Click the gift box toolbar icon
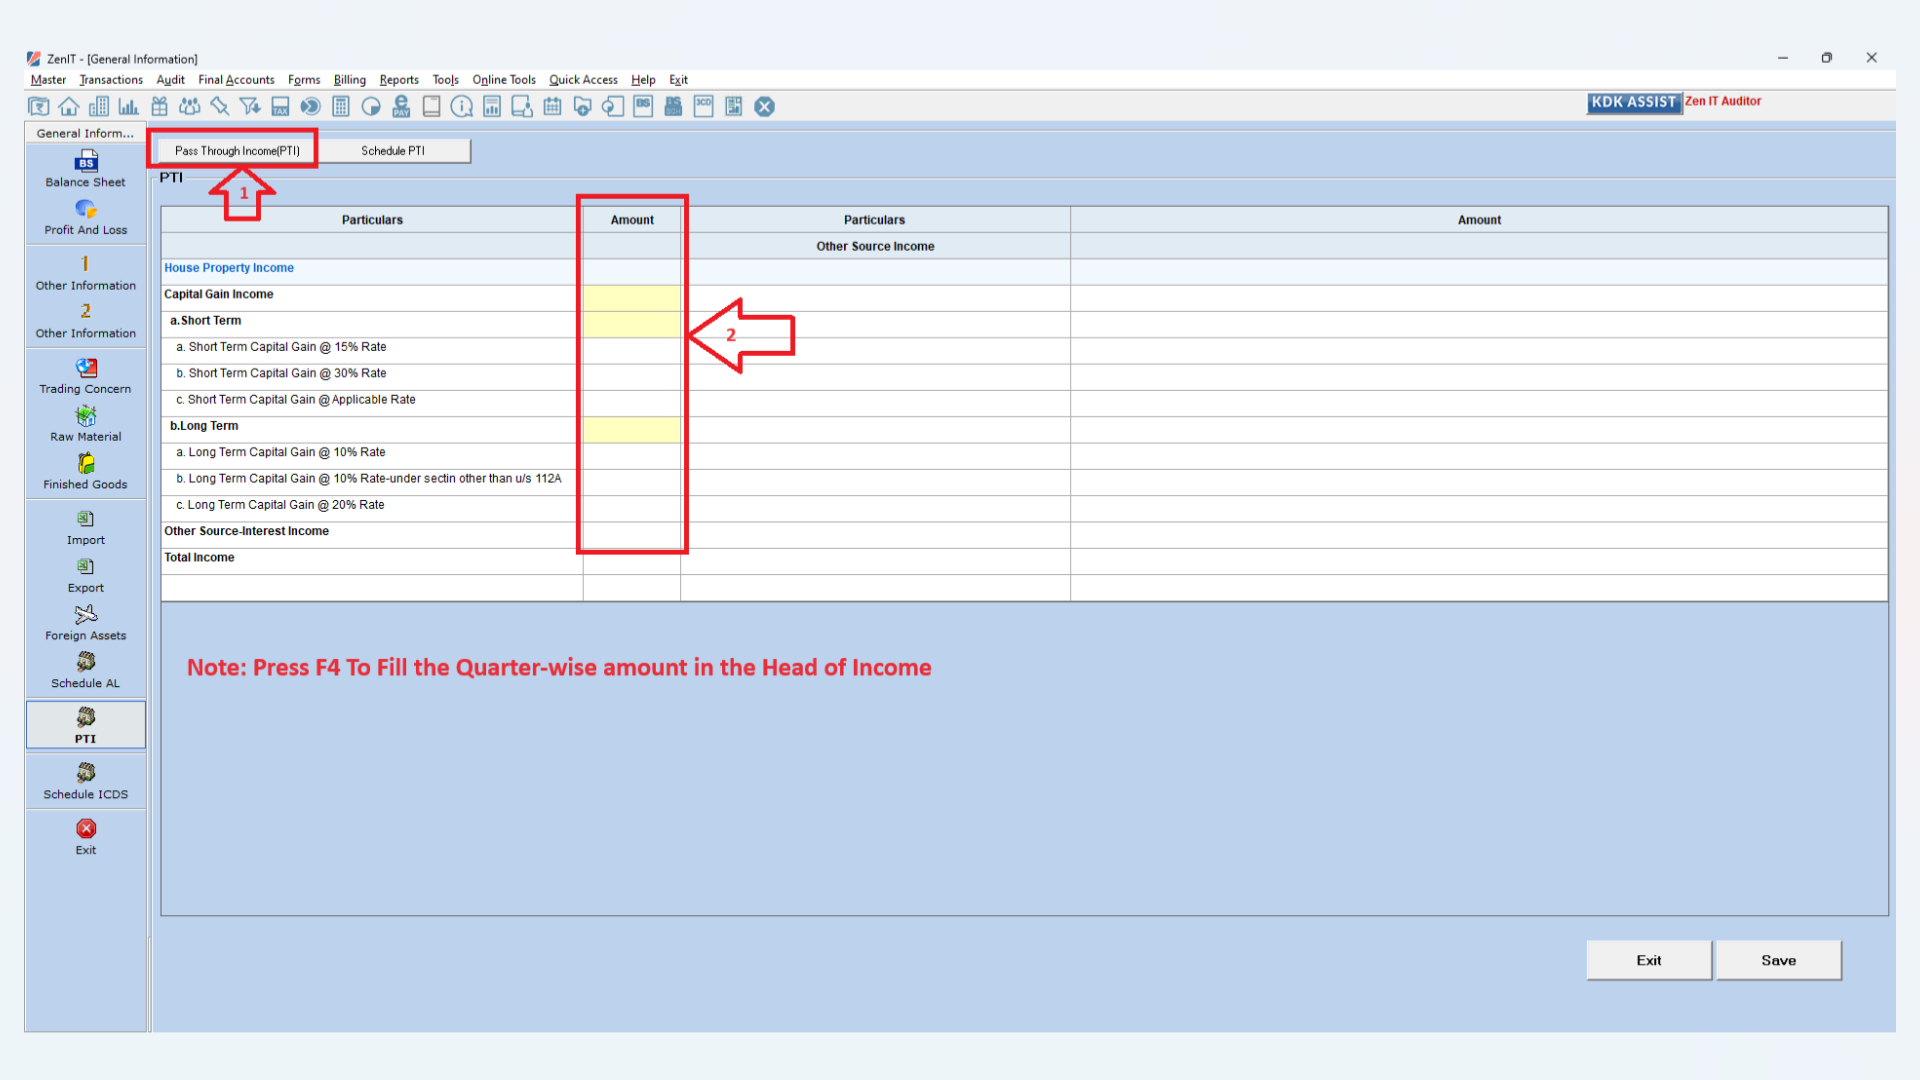Screen dimensions: 1920x1080 (159, 106)
